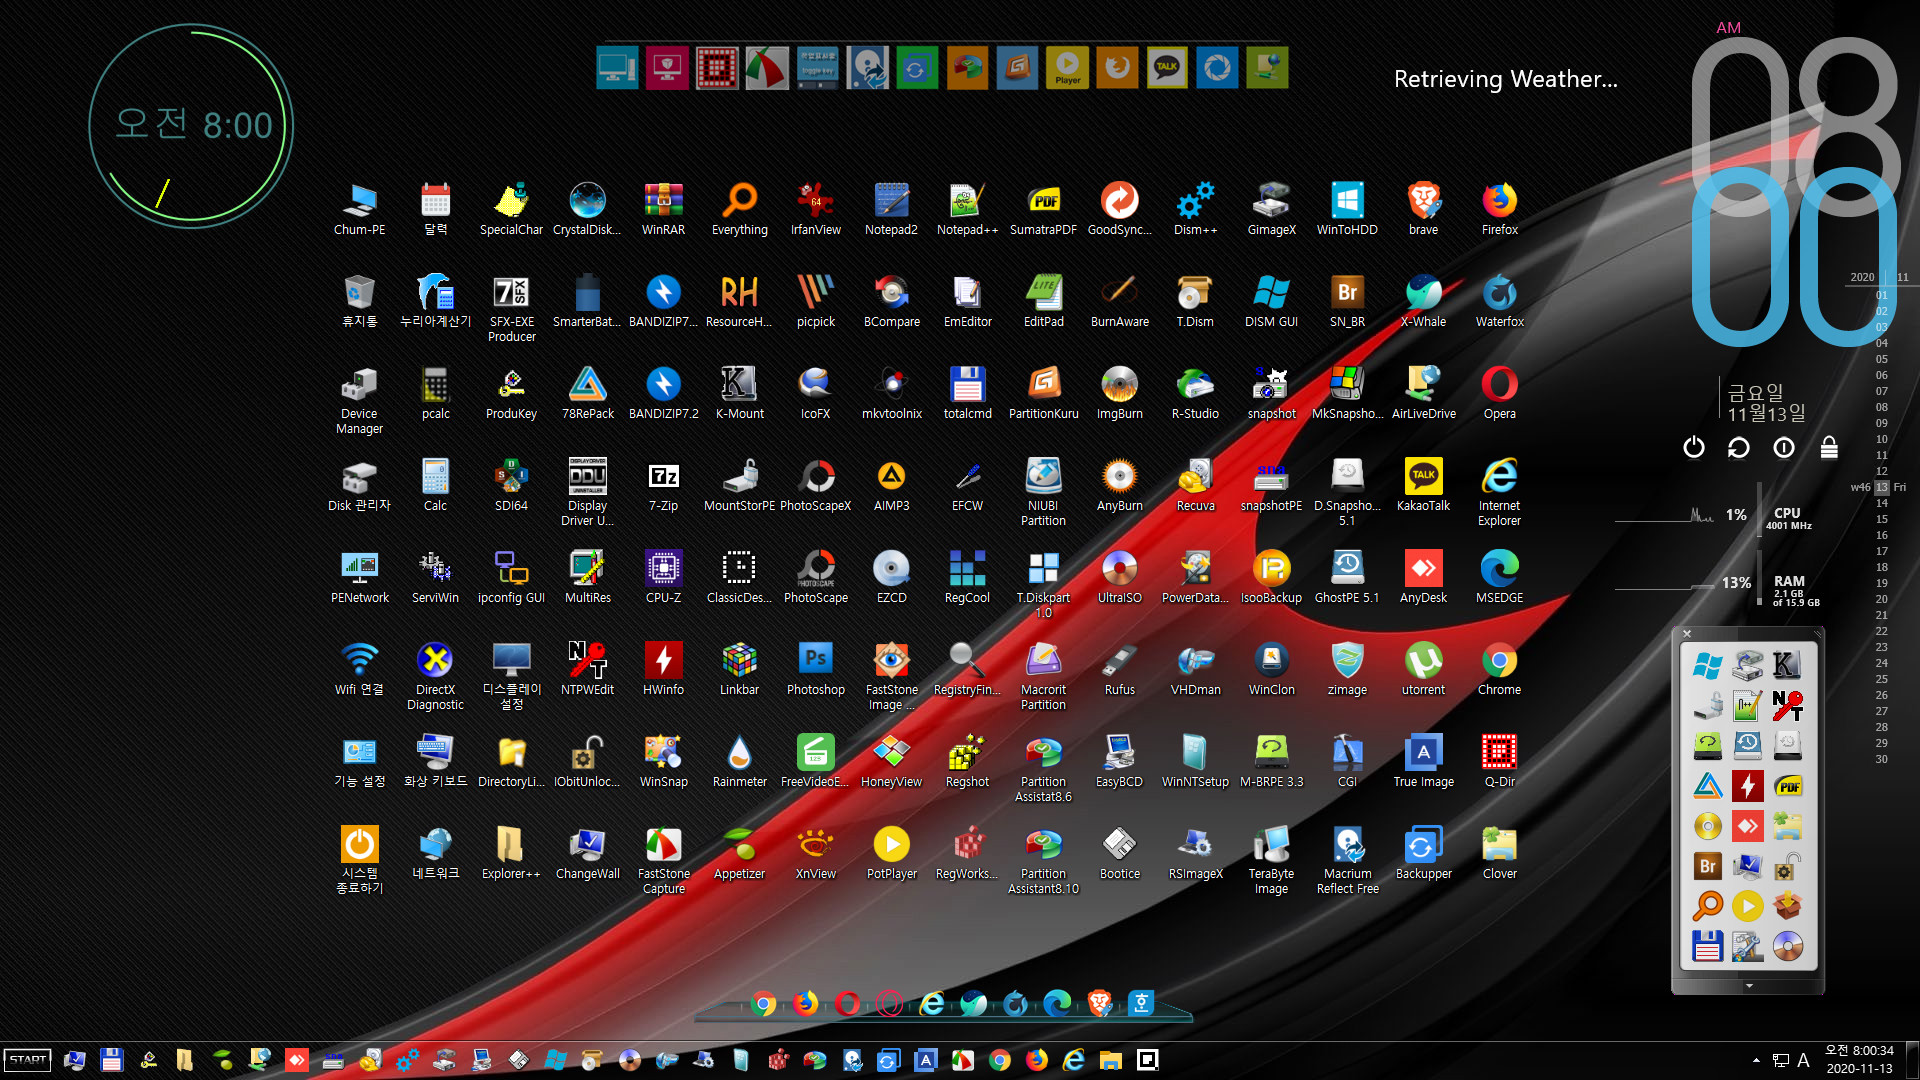Screen dimensions: 1920x1080
Task: Click the restart icon in sidebar widget
Action: [x=1738, y=447]
